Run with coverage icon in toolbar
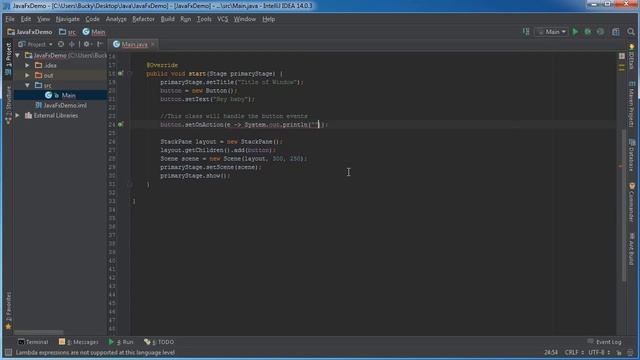This screenshot has width=640, height=360. point(600,32)
